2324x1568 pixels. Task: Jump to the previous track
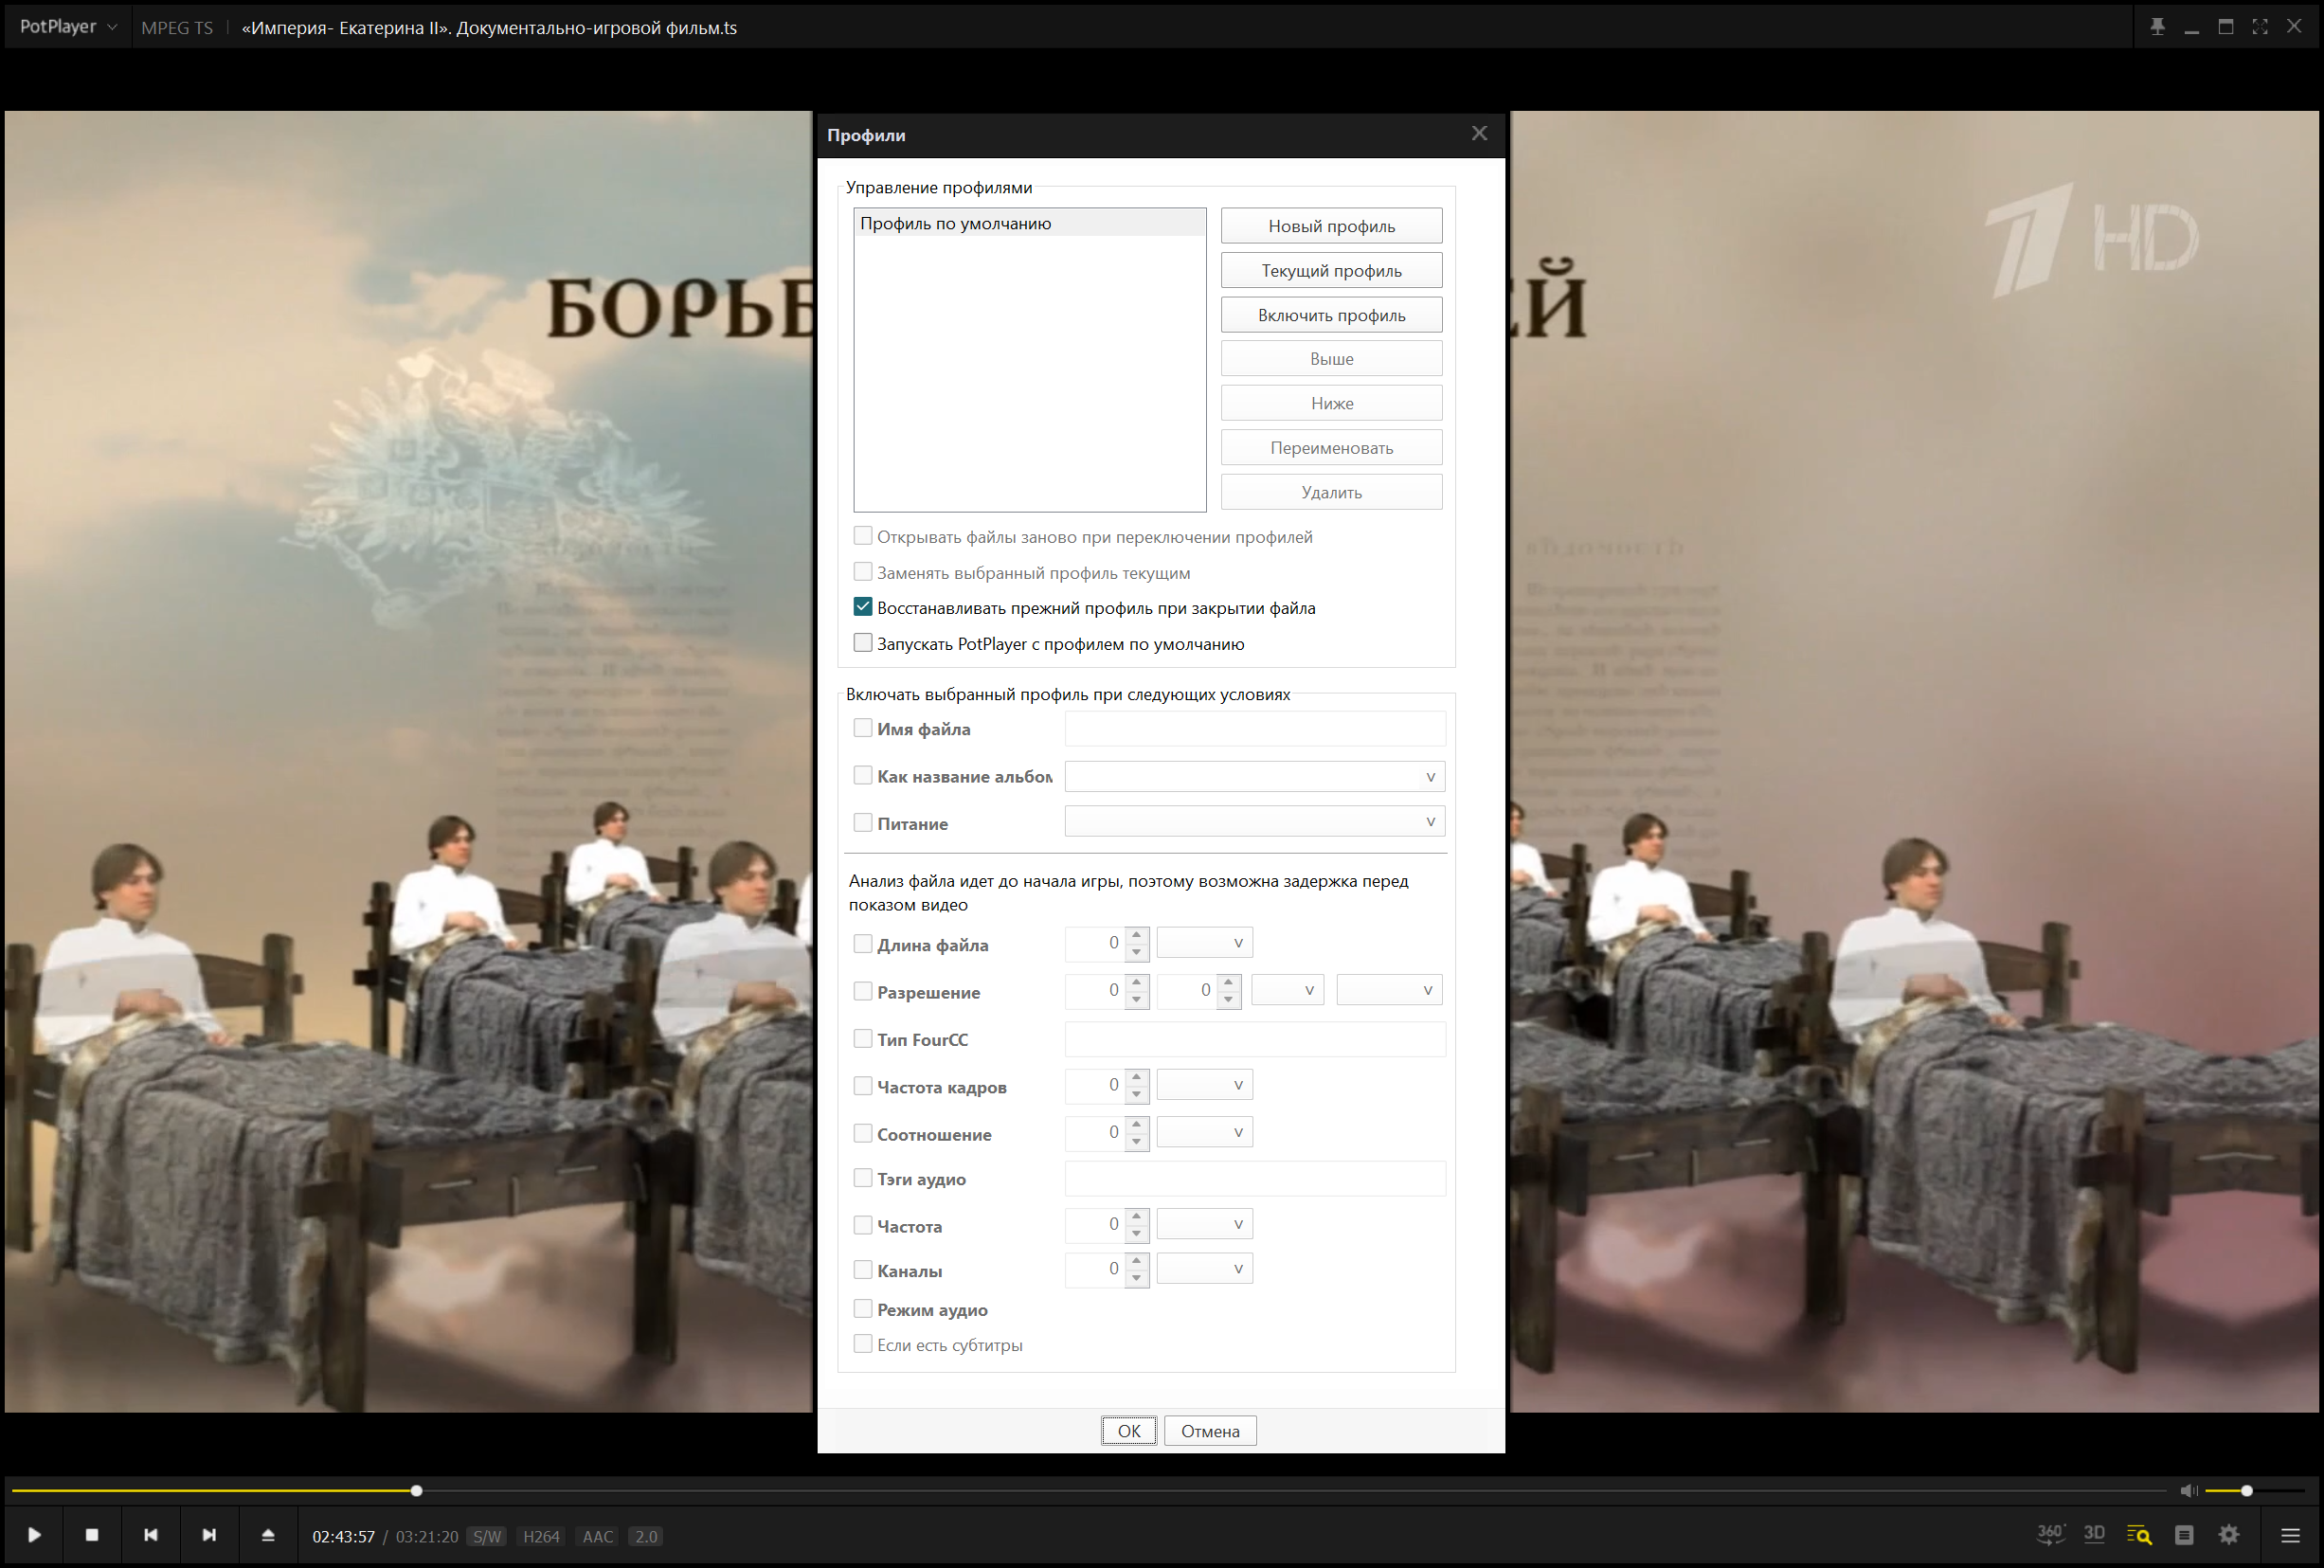tap(150, 1535)
